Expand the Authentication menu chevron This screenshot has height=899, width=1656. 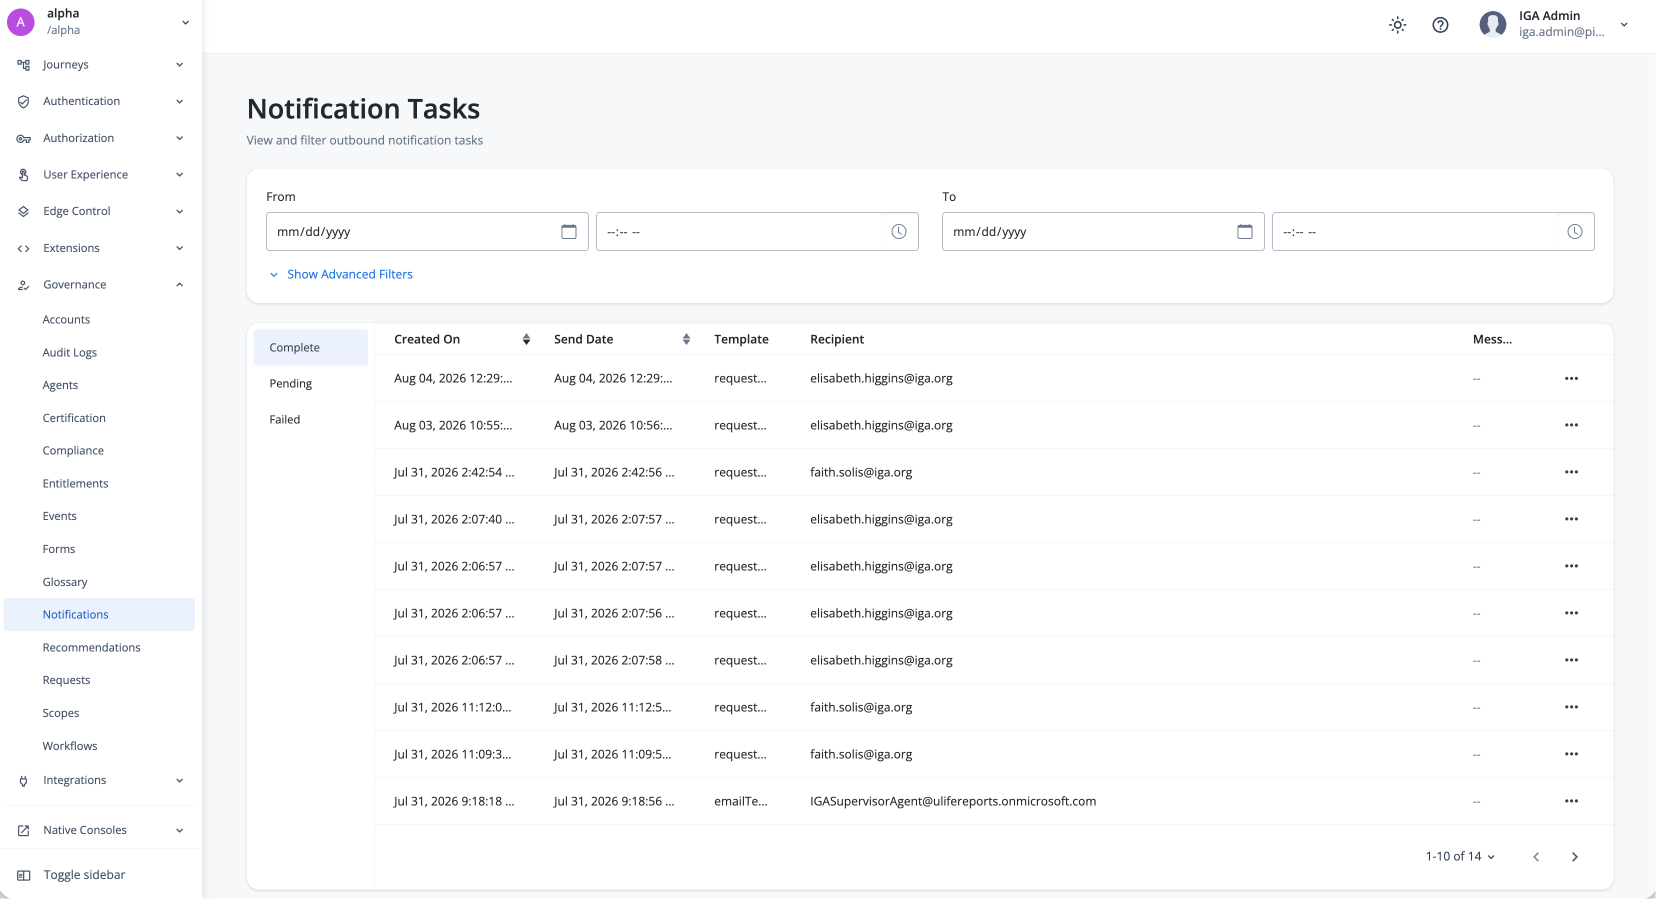tap(180, 102)
